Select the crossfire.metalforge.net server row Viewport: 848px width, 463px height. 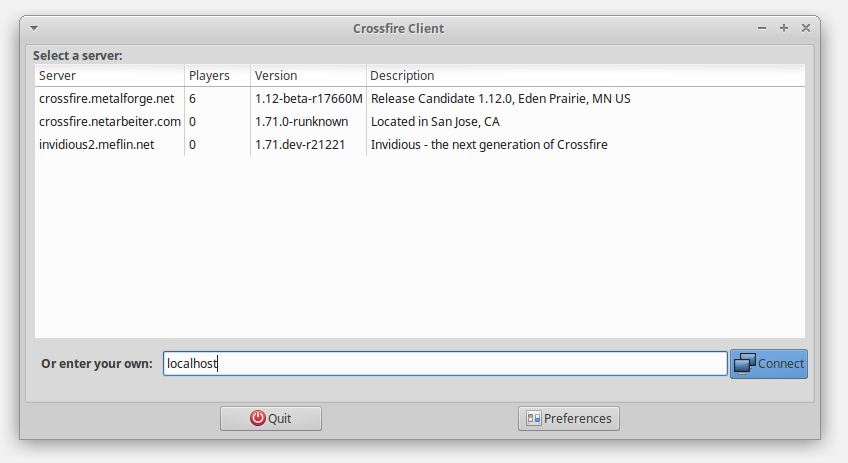107,99
